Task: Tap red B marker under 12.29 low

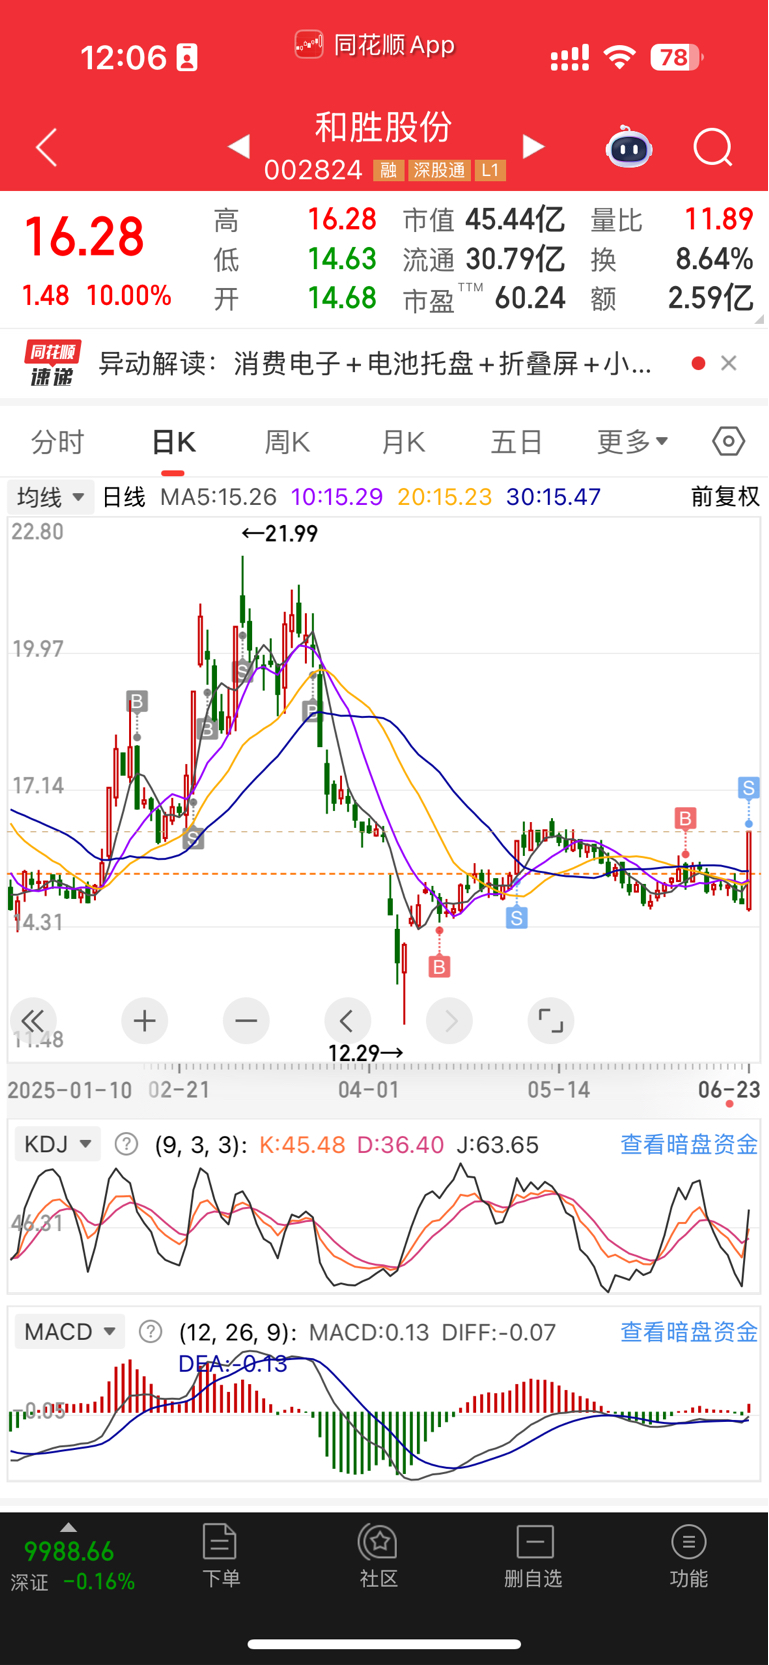Action: tap(439, 967)
